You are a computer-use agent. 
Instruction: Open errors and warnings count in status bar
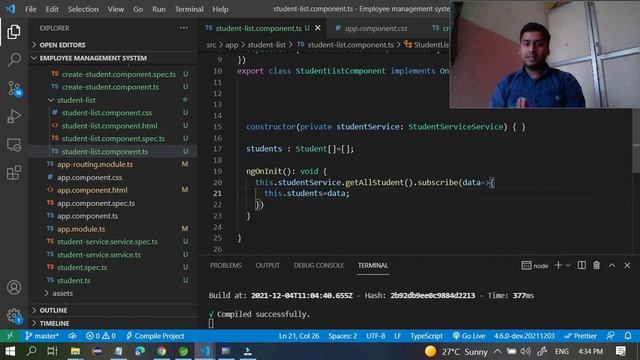pyautogui.click(x=100, y=336)
